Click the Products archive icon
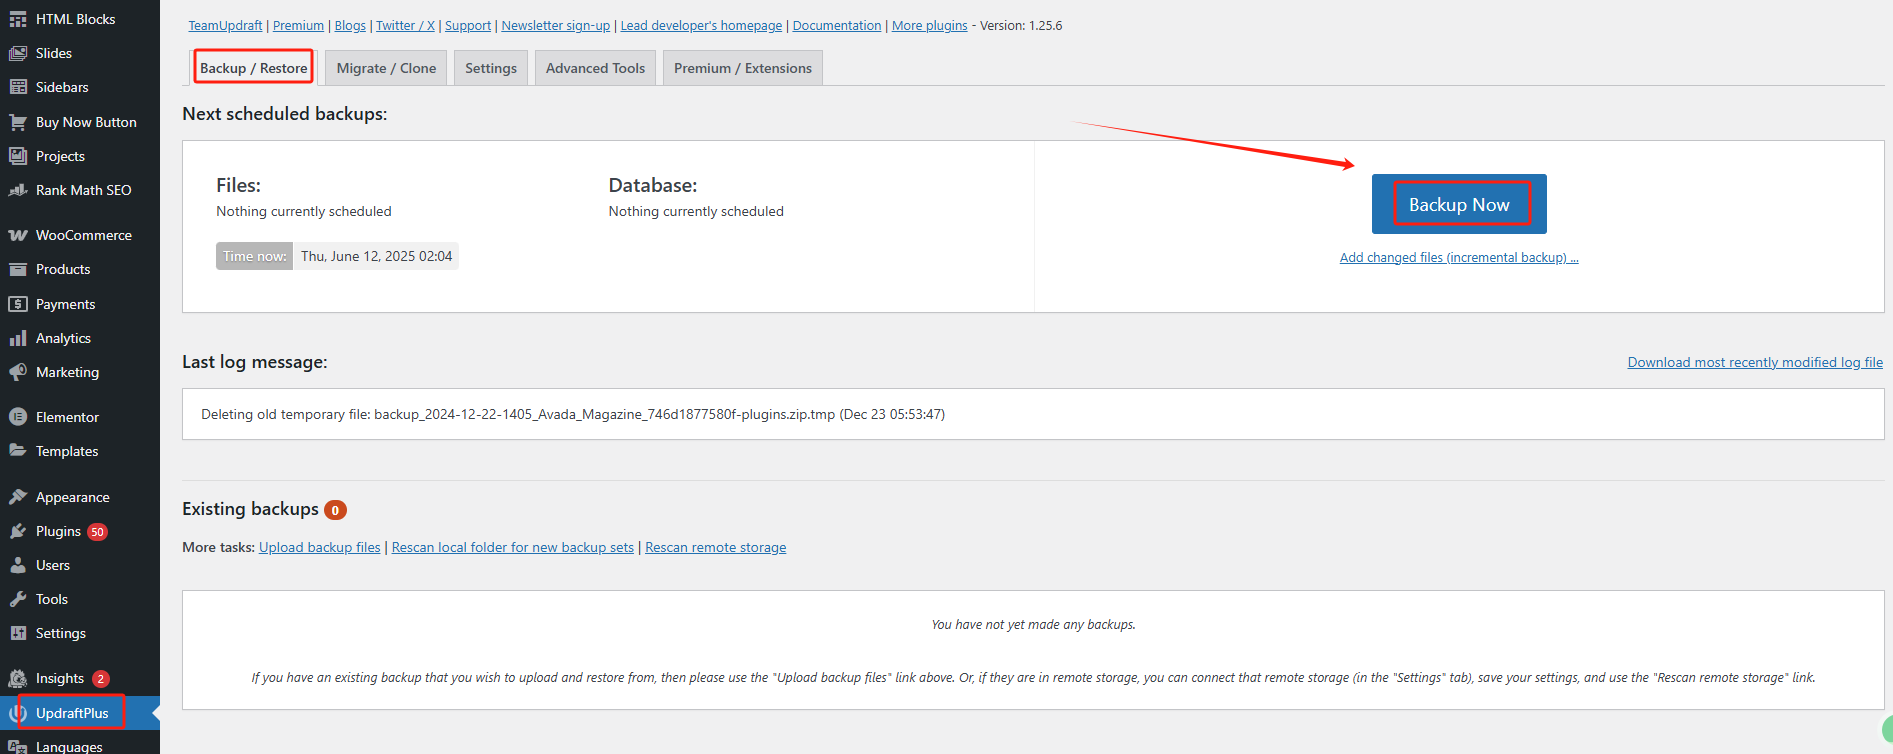1893x754 pixels. 18,269
